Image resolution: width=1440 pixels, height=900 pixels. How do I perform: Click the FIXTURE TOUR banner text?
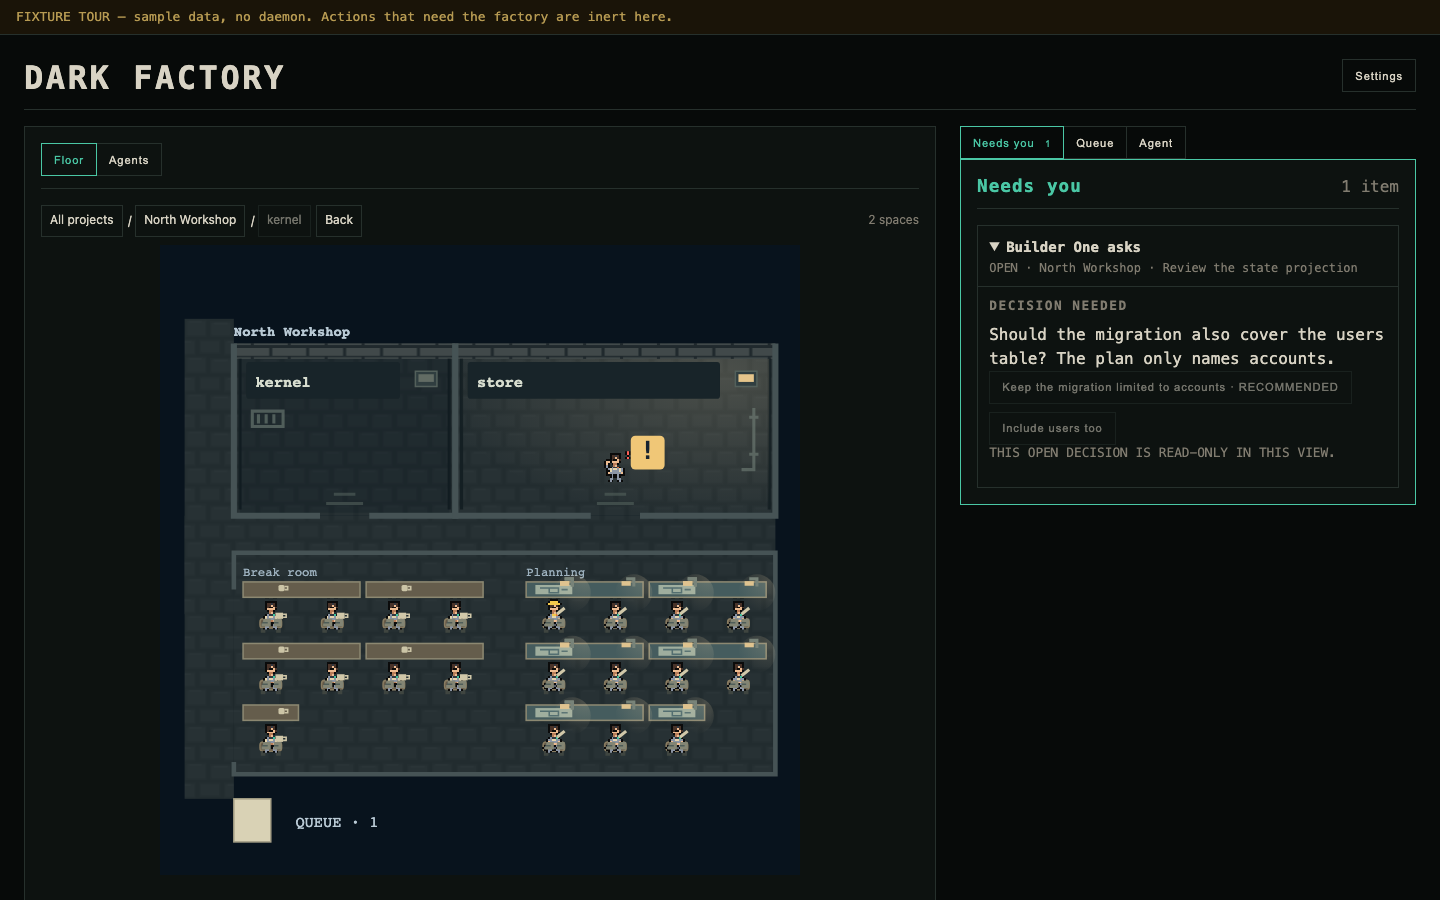point(344,17)
